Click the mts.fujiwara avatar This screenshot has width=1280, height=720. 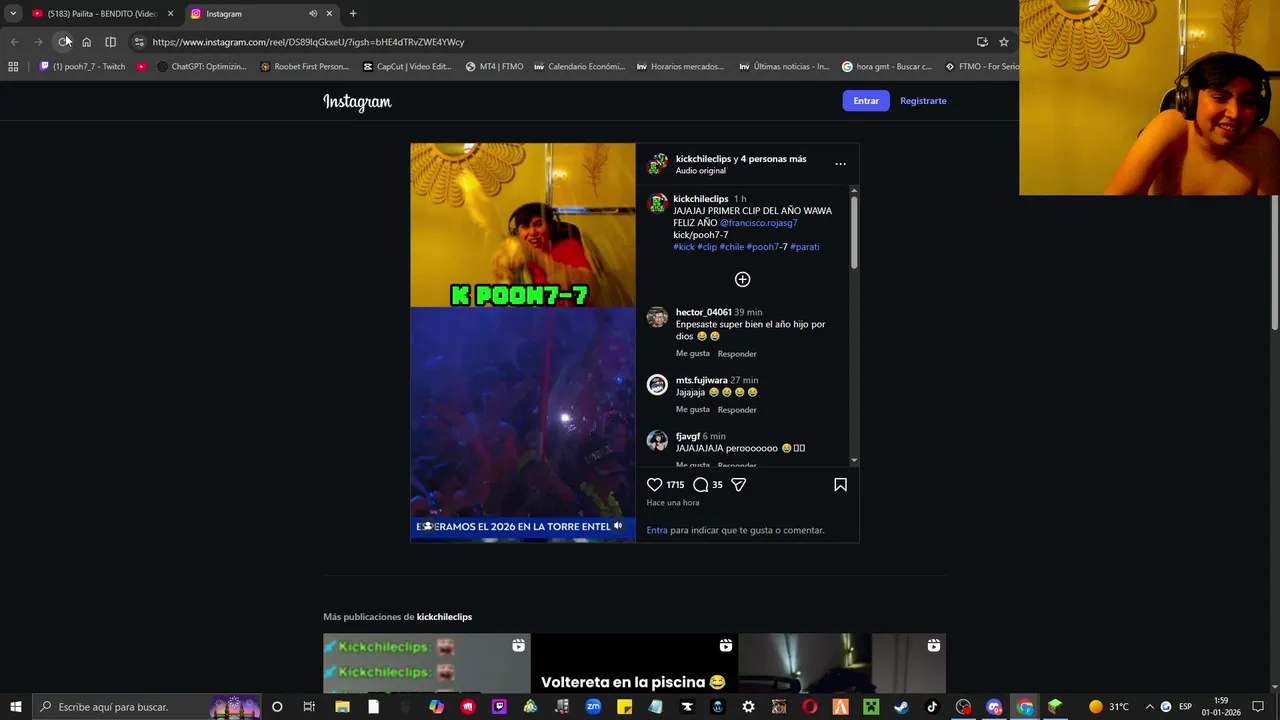pos(657,385)
